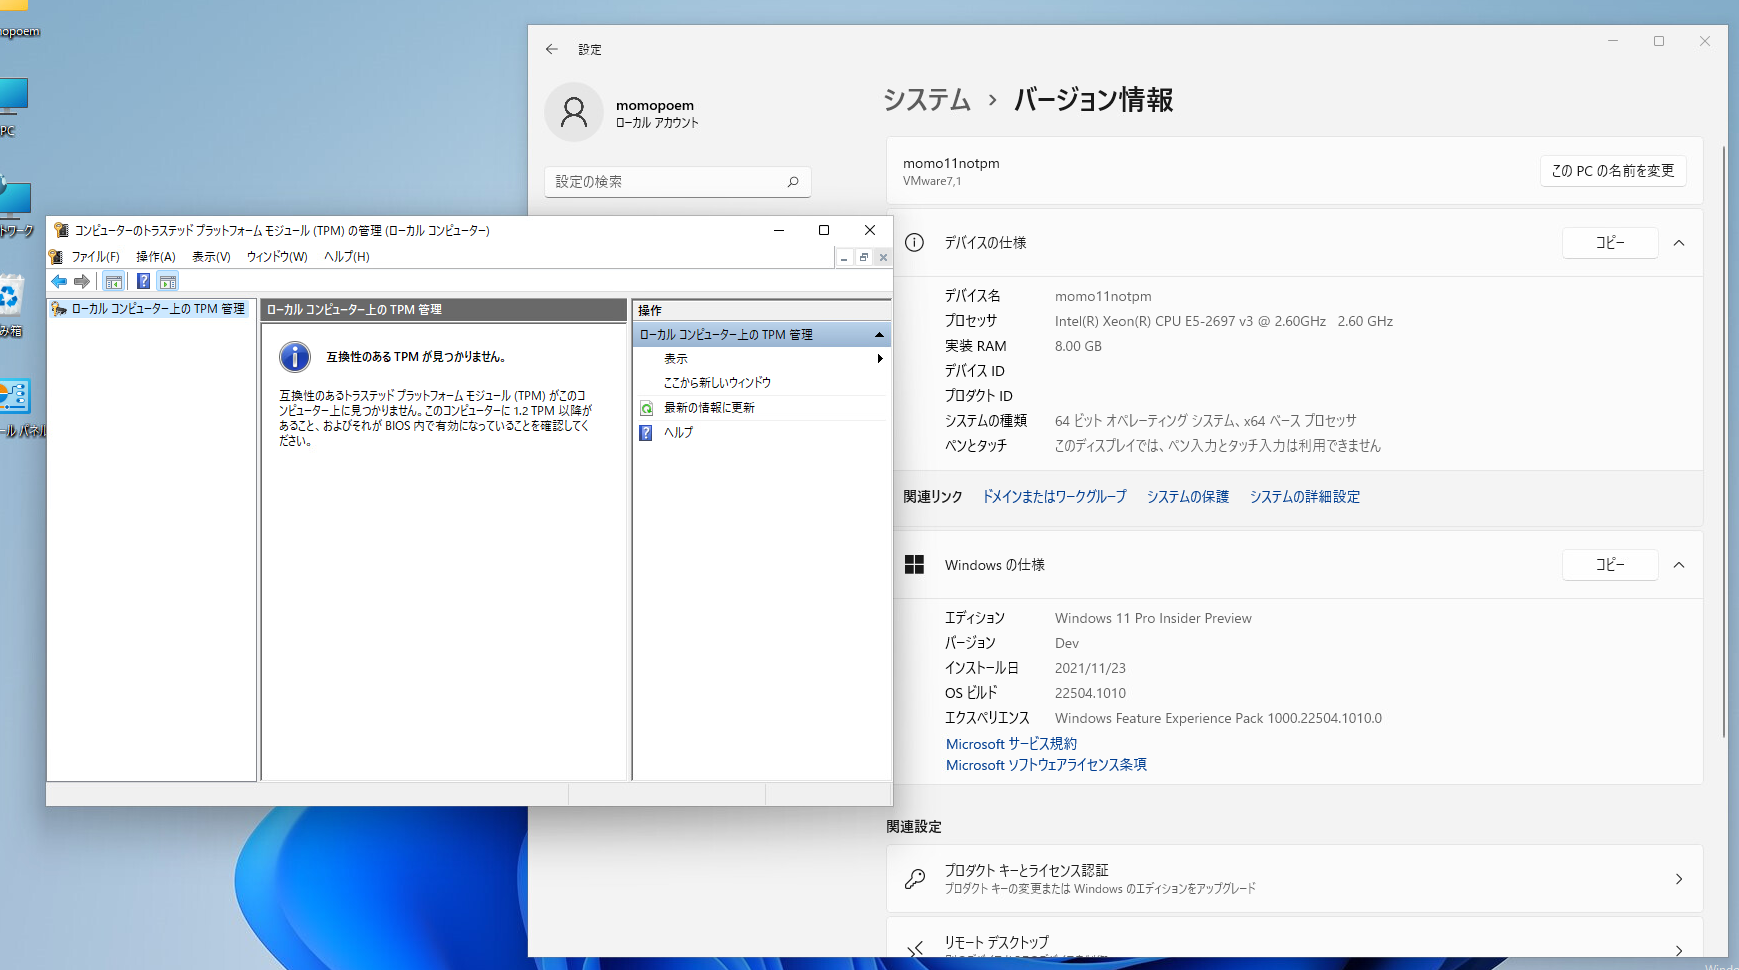Click the Windows logo beside Windows の仕様
Image resolution: width=1739 pixels, height=970 pixels.
pyautogui.click(x=914, y=565)
